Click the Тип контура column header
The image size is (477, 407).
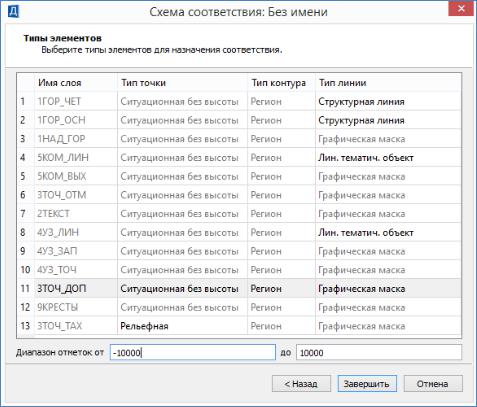pyautogui.click(x=281, y=83)
